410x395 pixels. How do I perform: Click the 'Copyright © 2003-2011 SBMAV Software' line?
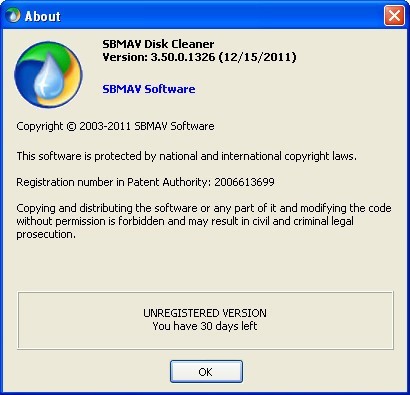(115, 126)
